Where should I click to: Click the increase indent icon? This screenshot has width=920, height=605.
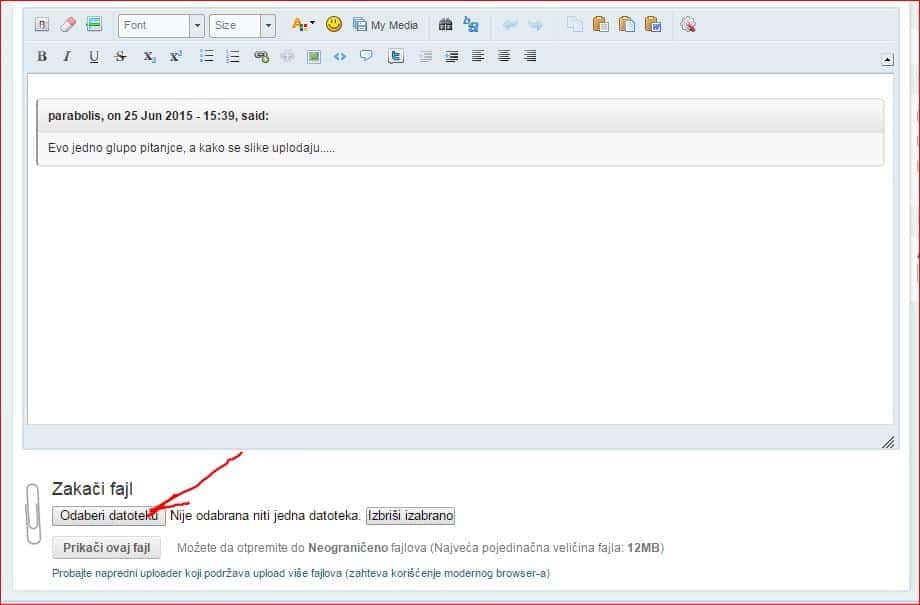click(451, 56)
